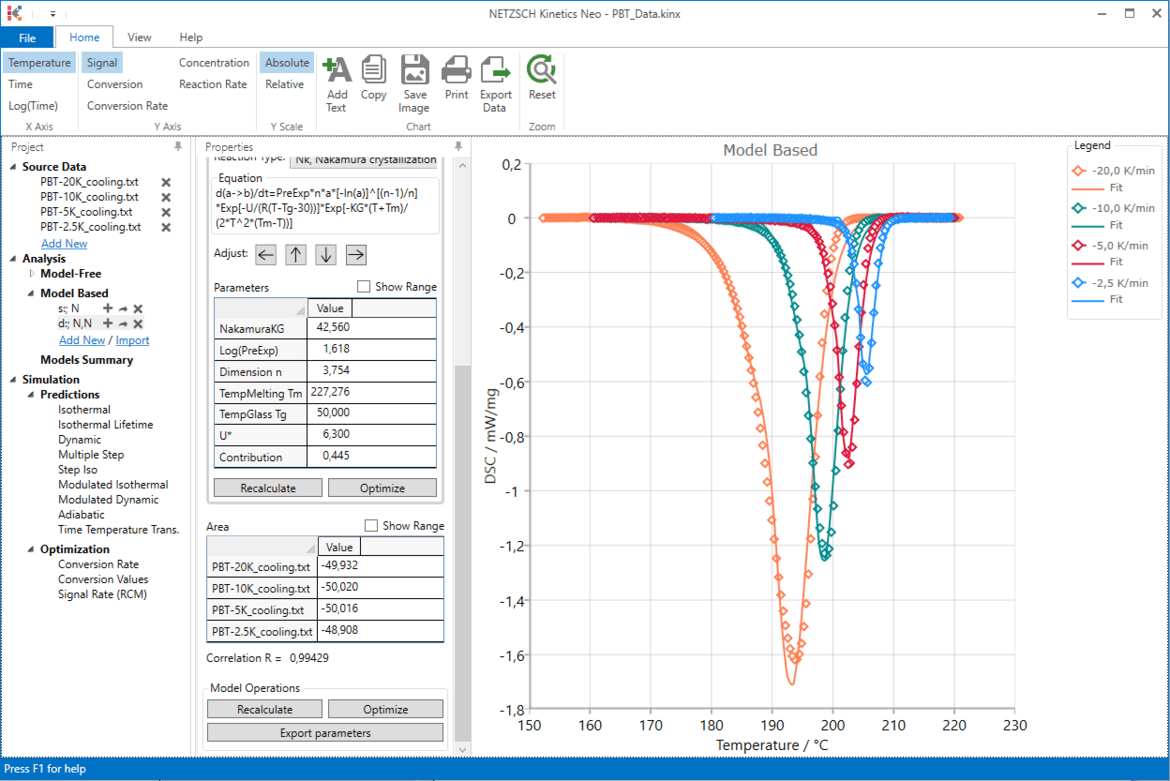This screenshot has height=781, width=1170.
Task: Click the Log(PreExp) value field 1,618
Action: (372, 349)
